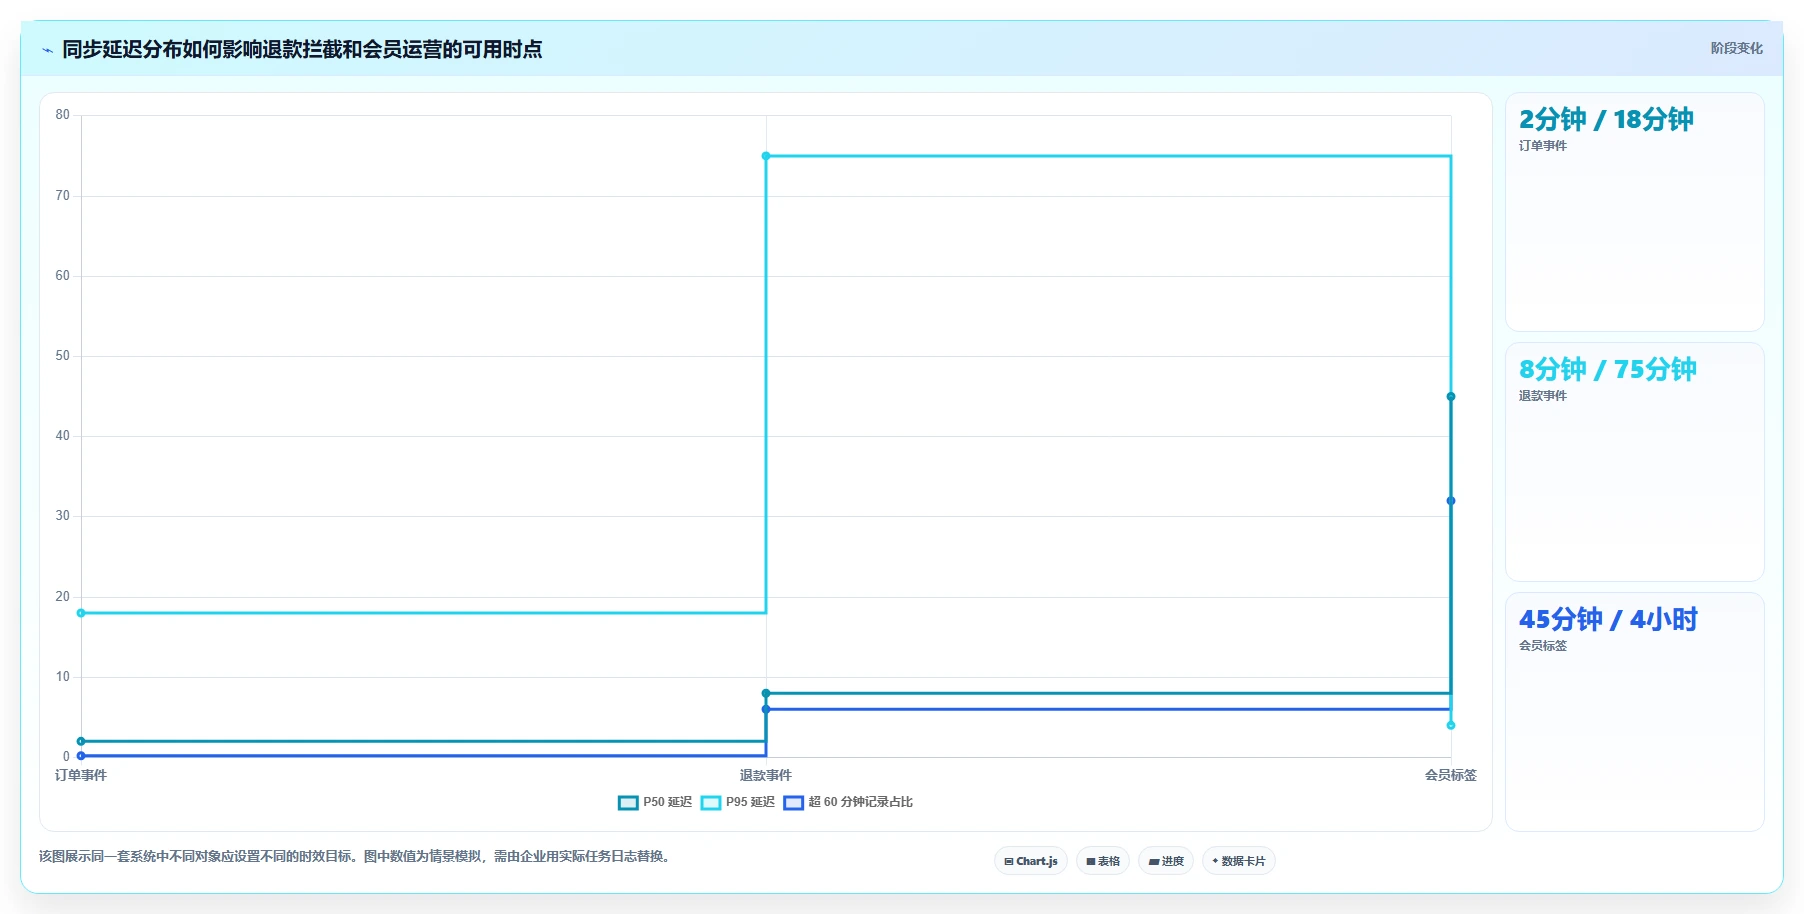The height and width of the screenshot is (914, 1804).
Task: Select the 超60分钟 data point at 6 for 退款事件
Action: click(x=766, y=709)
